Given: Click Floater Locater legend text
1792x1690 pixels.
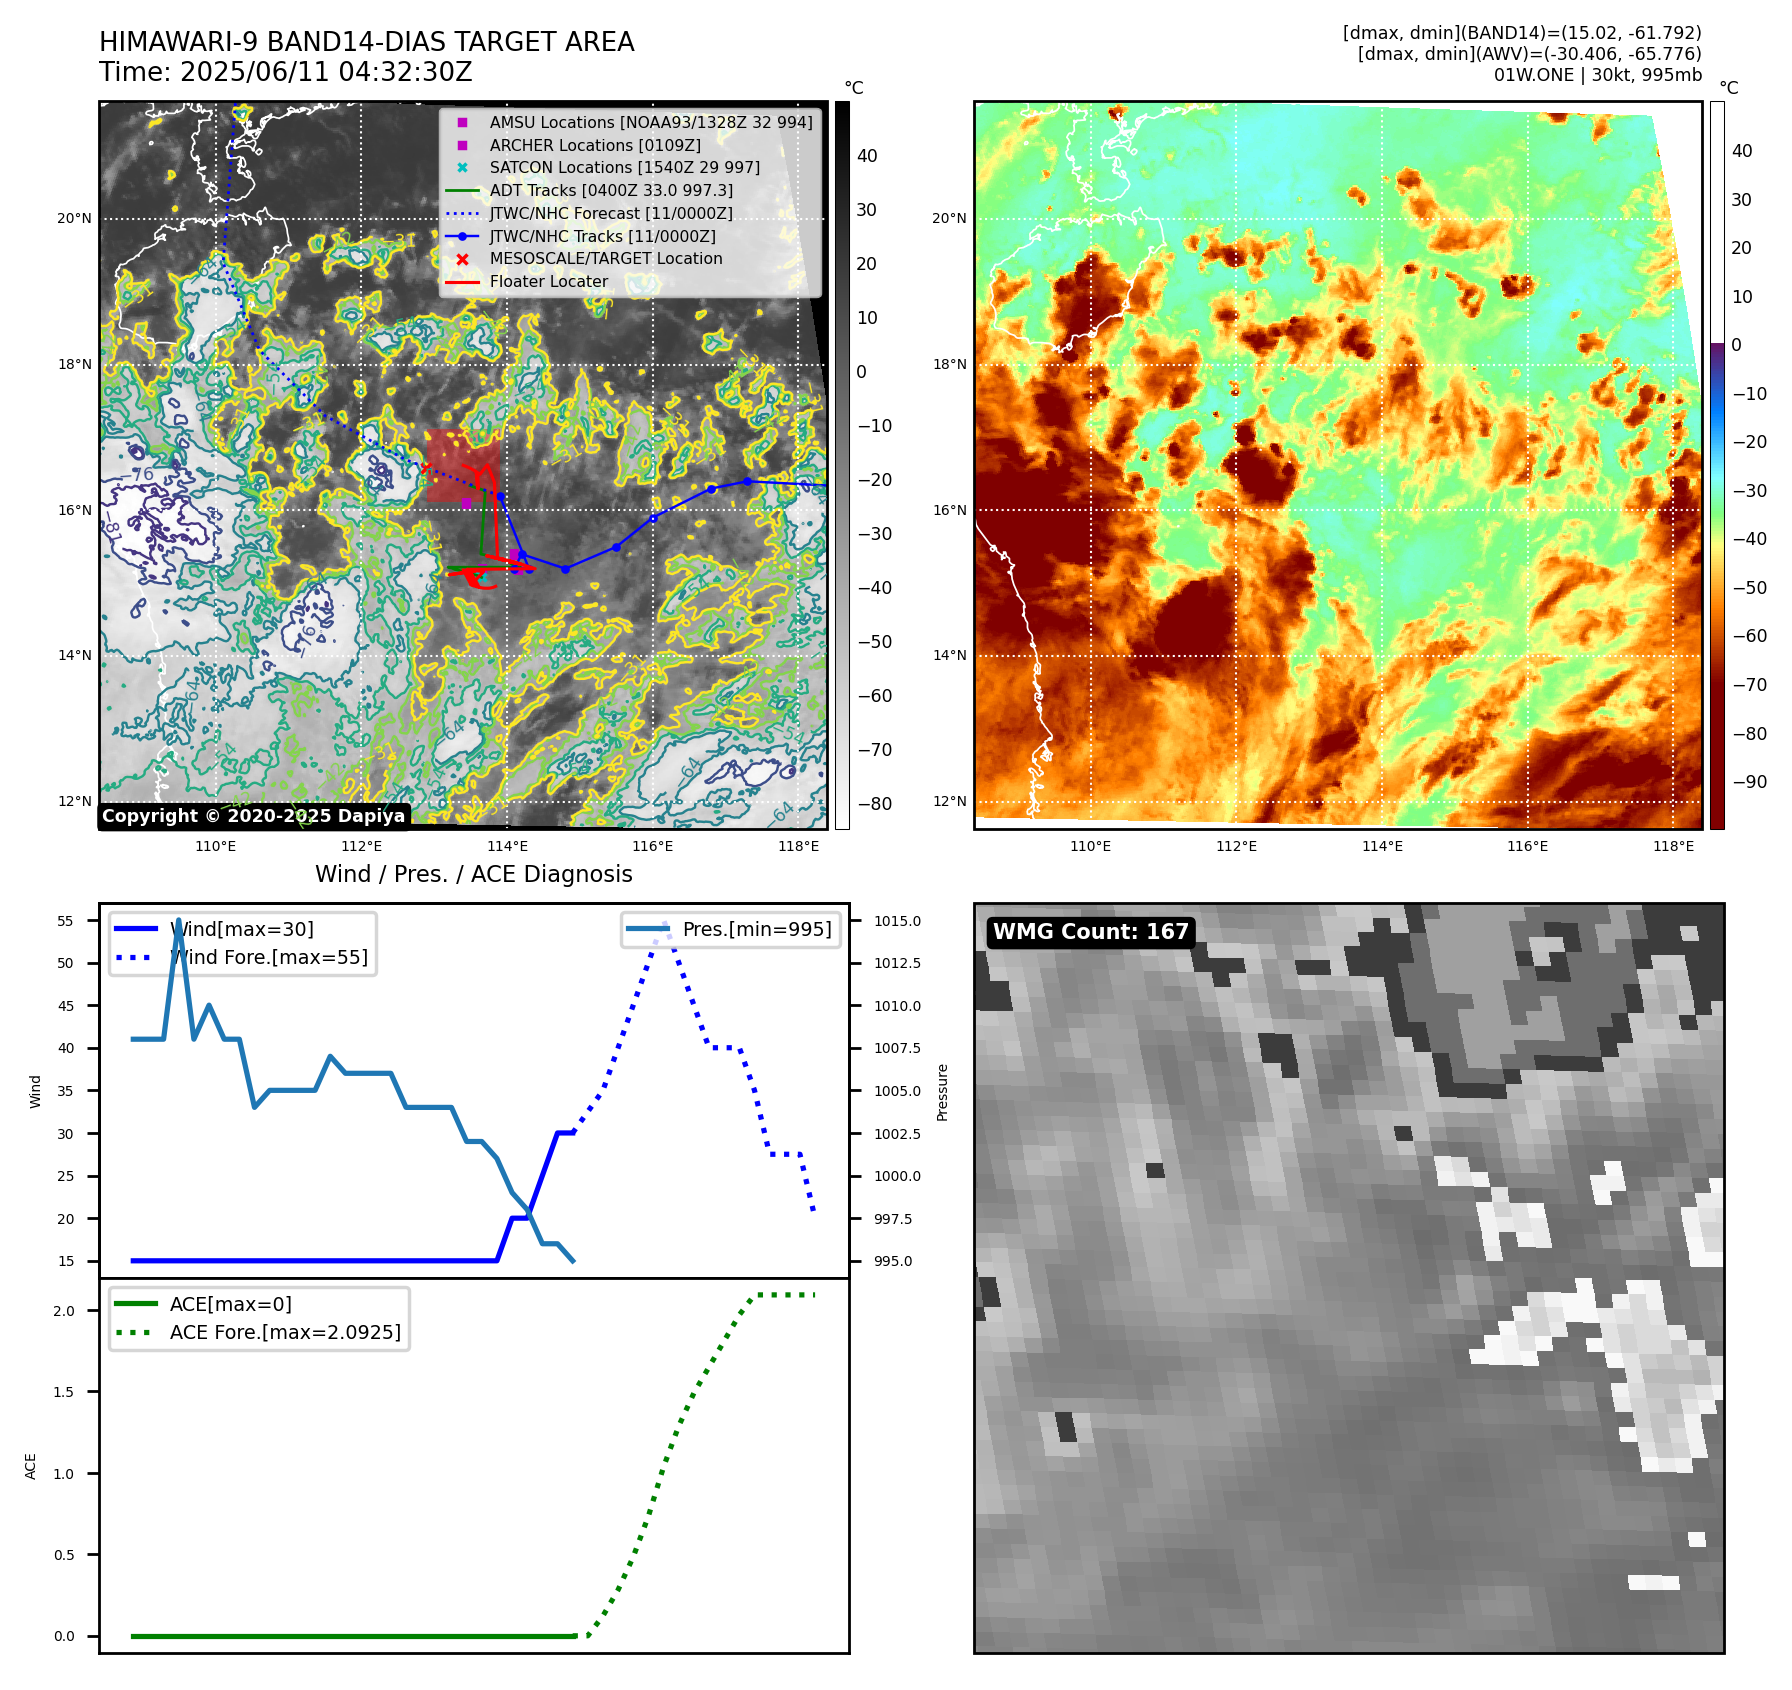Looking at the screenshot, I should [549, 282].
